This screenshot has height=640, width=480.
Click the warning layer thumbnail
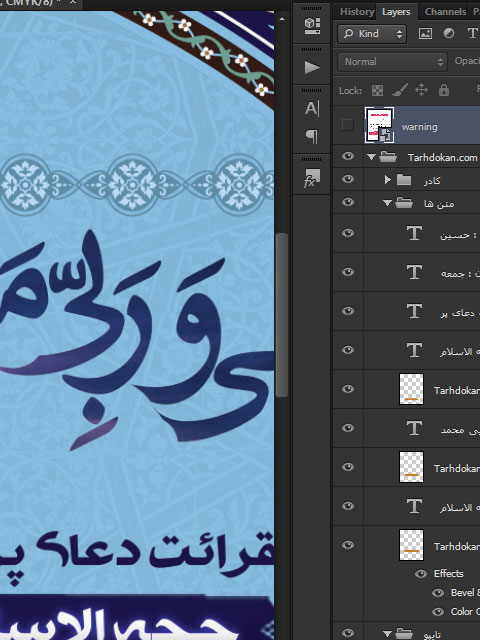point(379,125)
